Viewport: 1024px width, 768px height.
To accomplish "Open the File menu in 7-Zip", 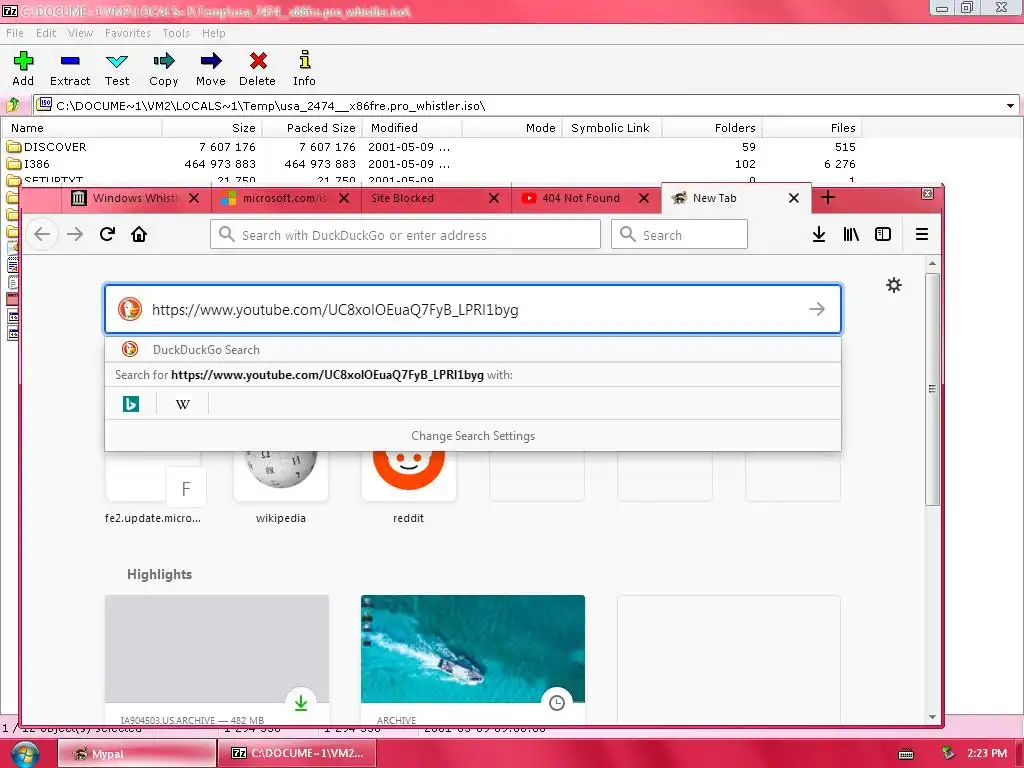I will (14, 33).
